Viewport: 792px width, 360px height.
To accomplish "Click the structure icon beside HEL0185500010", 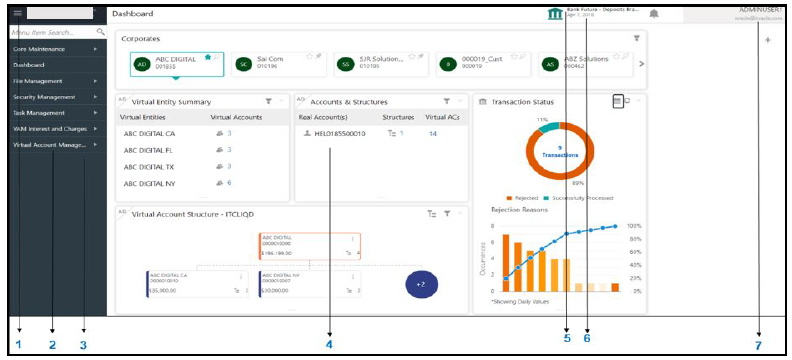I will pos(392,134).
